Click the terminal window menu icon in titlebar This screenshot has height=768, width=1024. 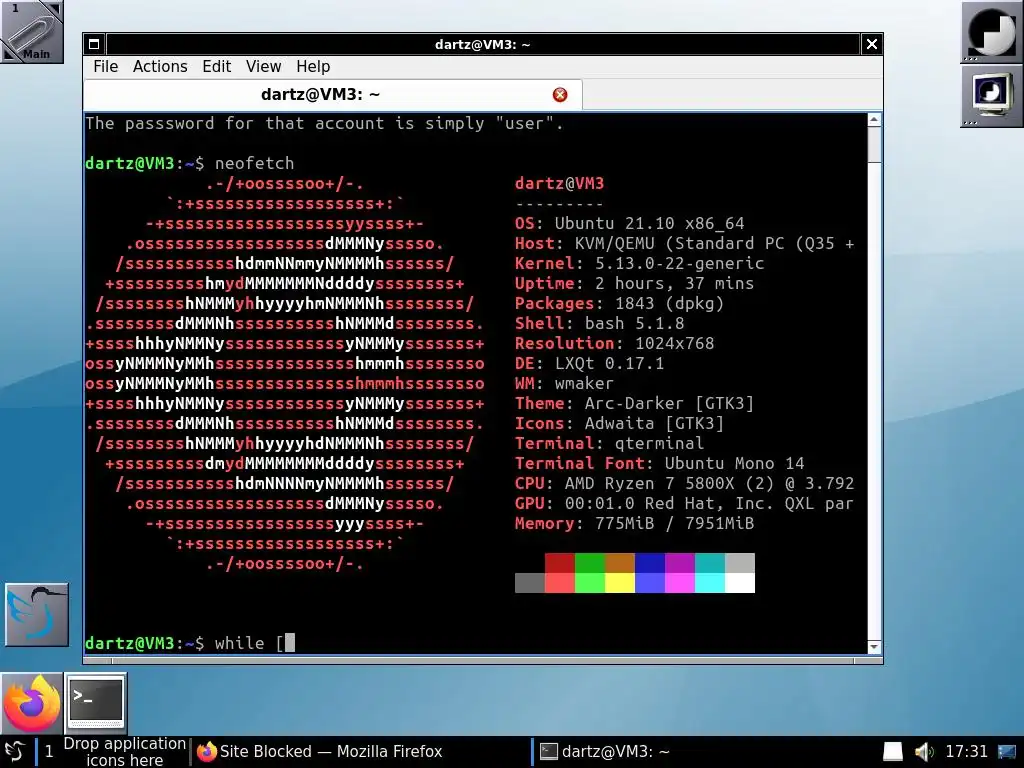pos(94,44)
